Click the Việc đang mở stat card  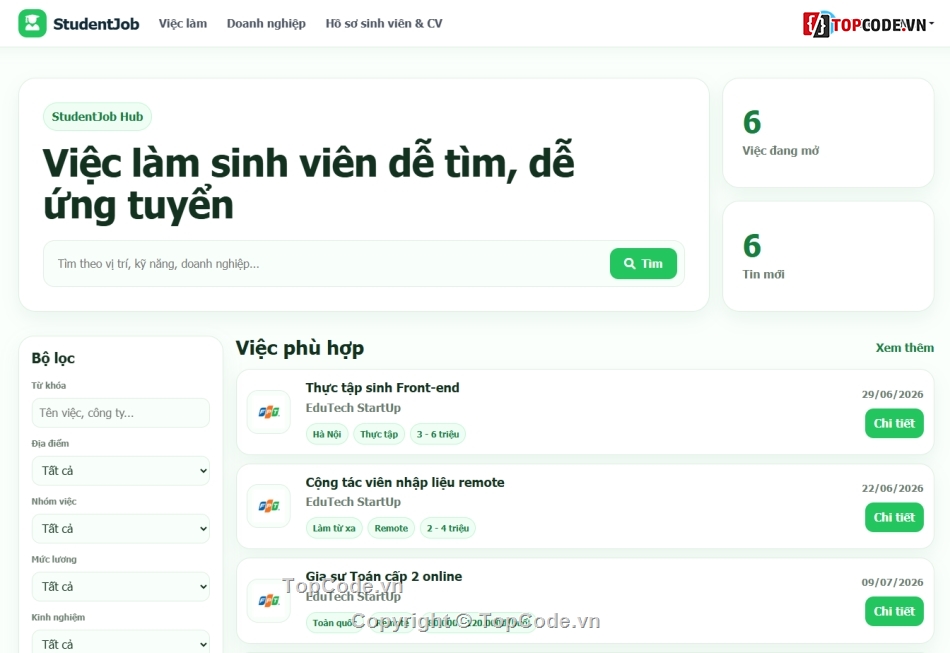tap(828, 133)
